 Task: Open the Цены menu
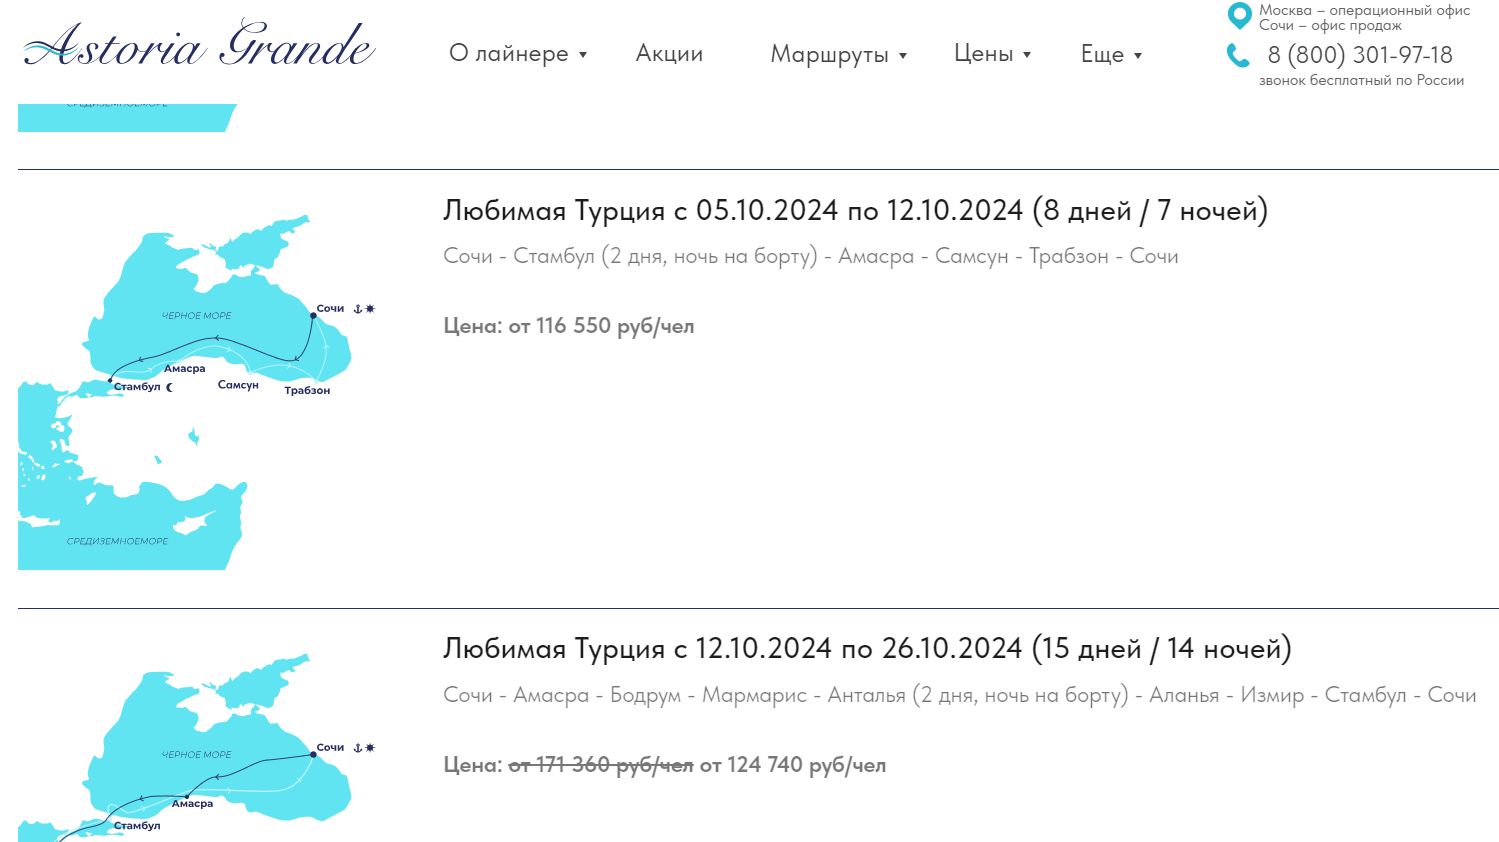(x=983, y=54)
